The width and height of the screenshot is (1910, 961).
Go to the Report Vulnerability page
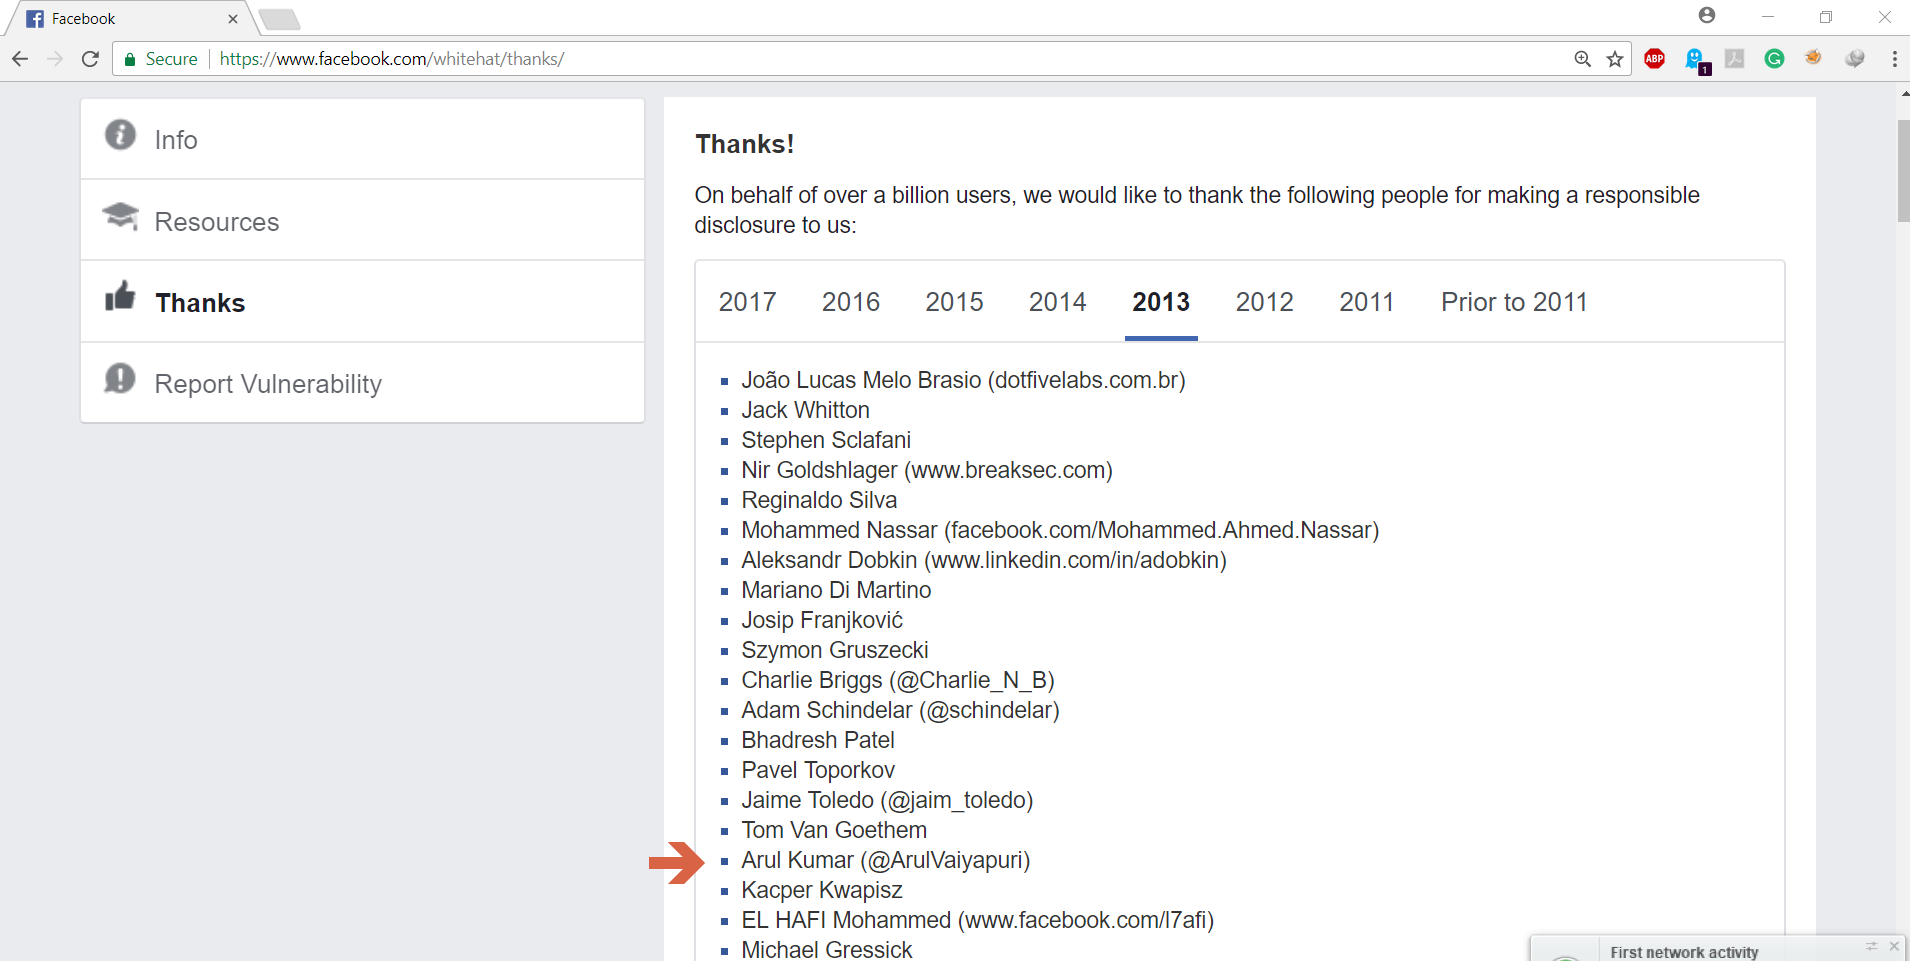tap(268, 384)
